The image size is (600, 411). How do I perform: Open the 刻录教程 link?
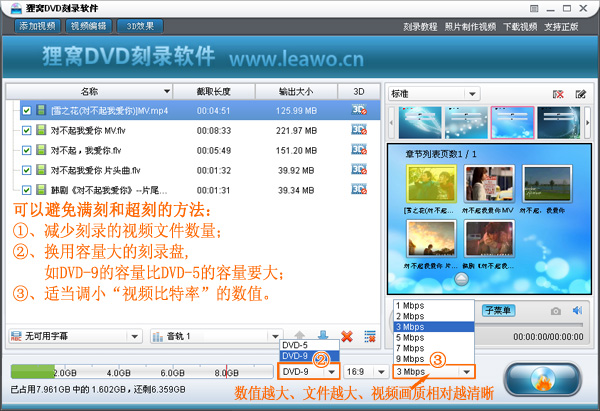420,27
